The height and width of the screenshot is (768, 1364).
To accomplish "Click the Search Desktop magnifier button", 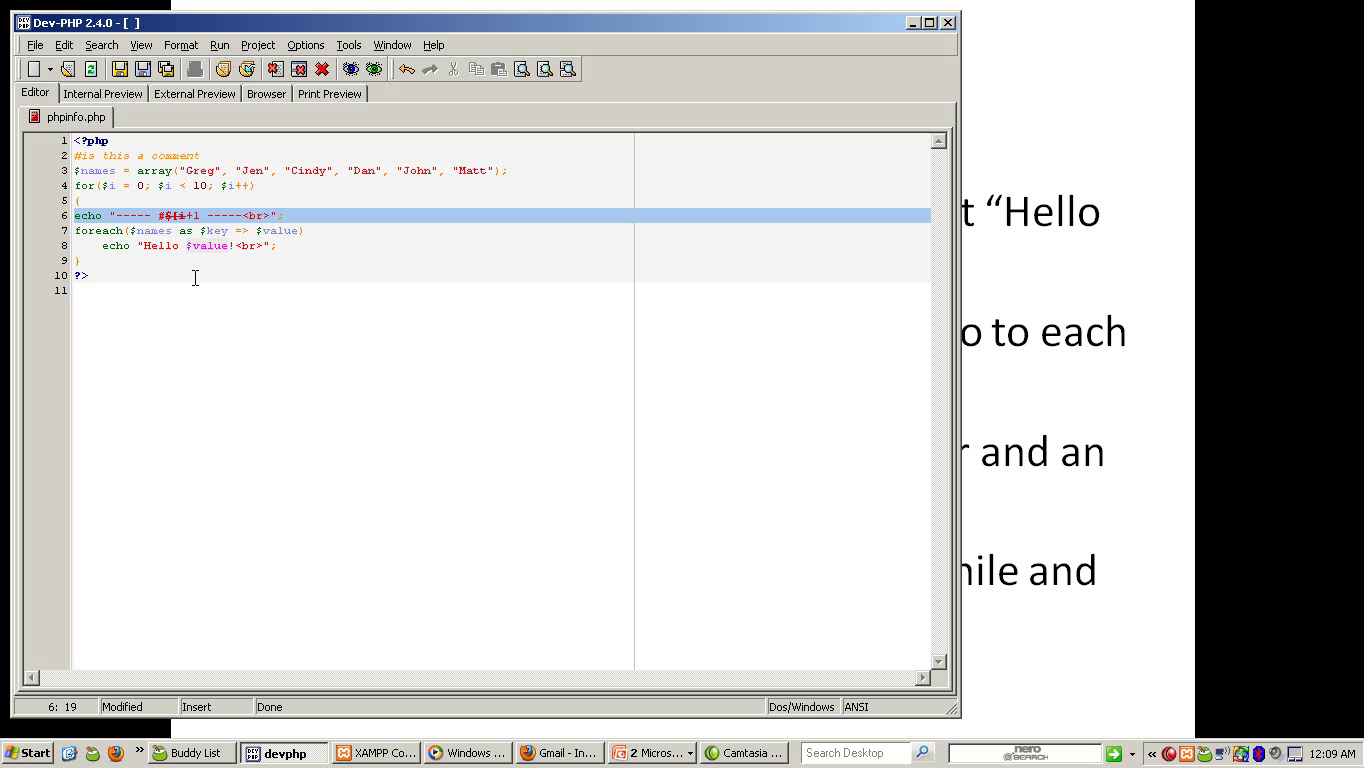I will 922,753.
